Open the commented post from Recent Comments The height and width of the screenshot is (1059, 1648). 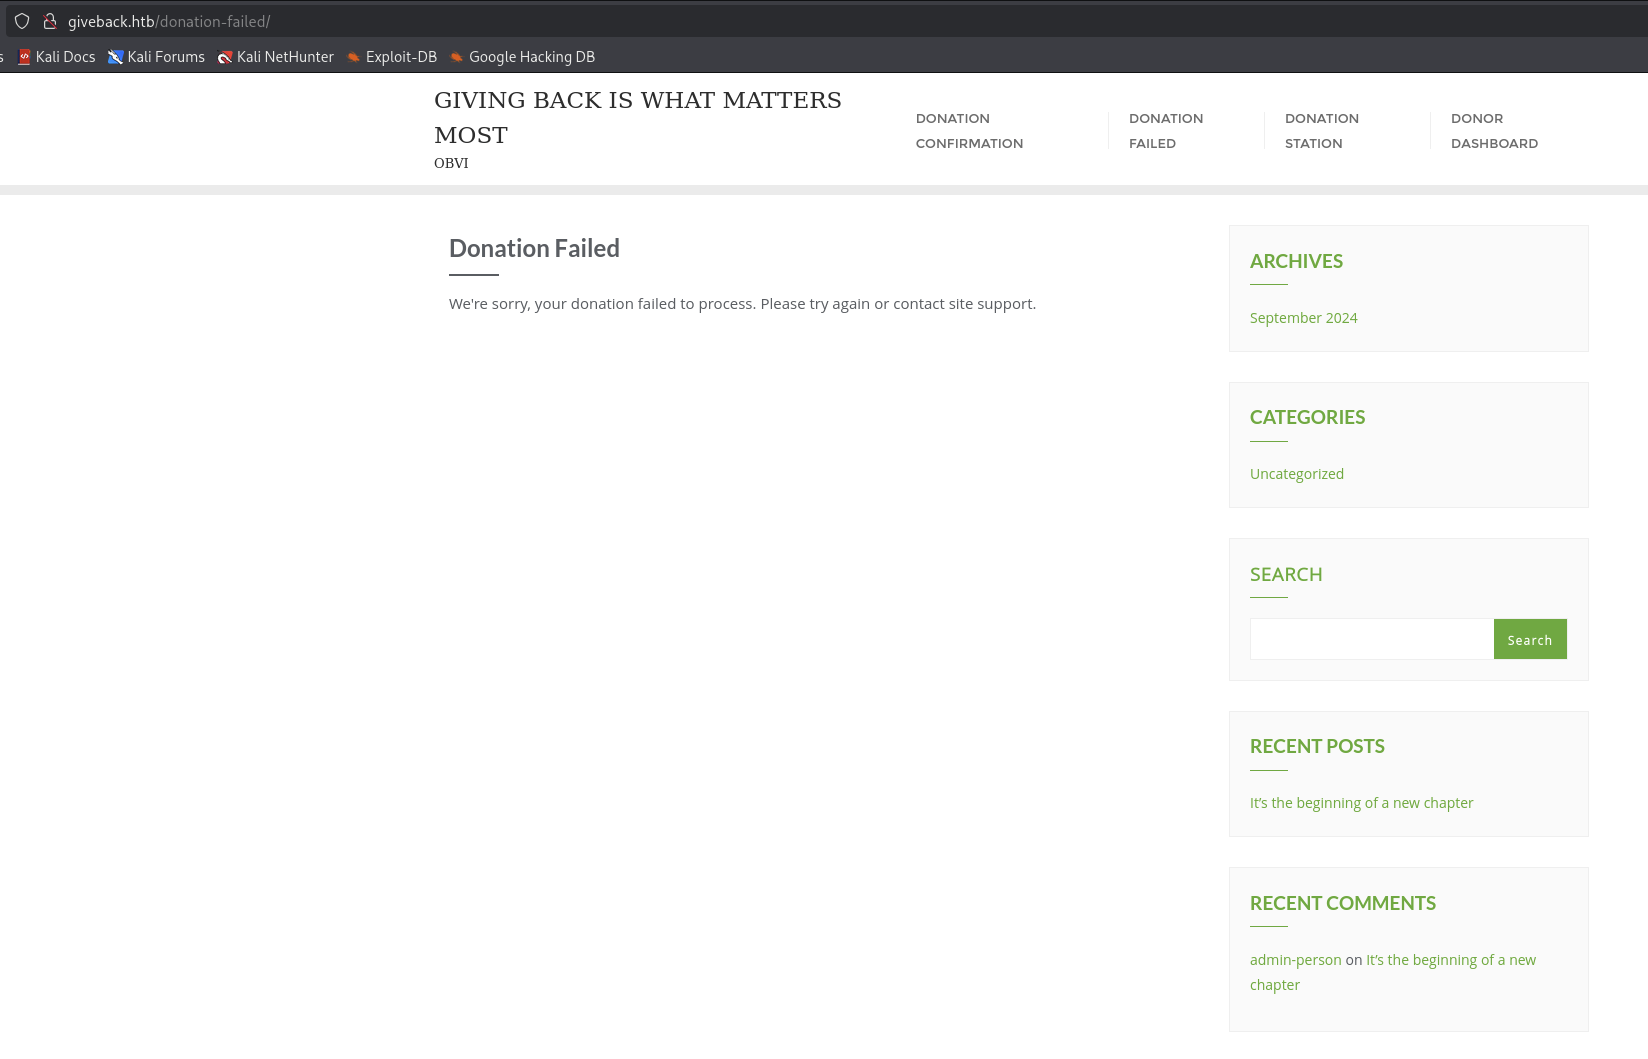(1451, 959)
